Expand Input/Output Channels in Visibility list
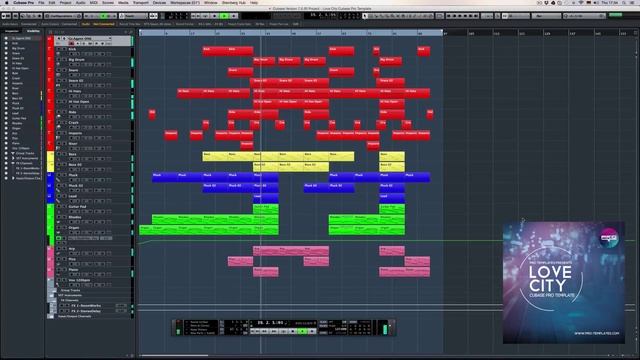640x360 pixels. click(13, 178)
